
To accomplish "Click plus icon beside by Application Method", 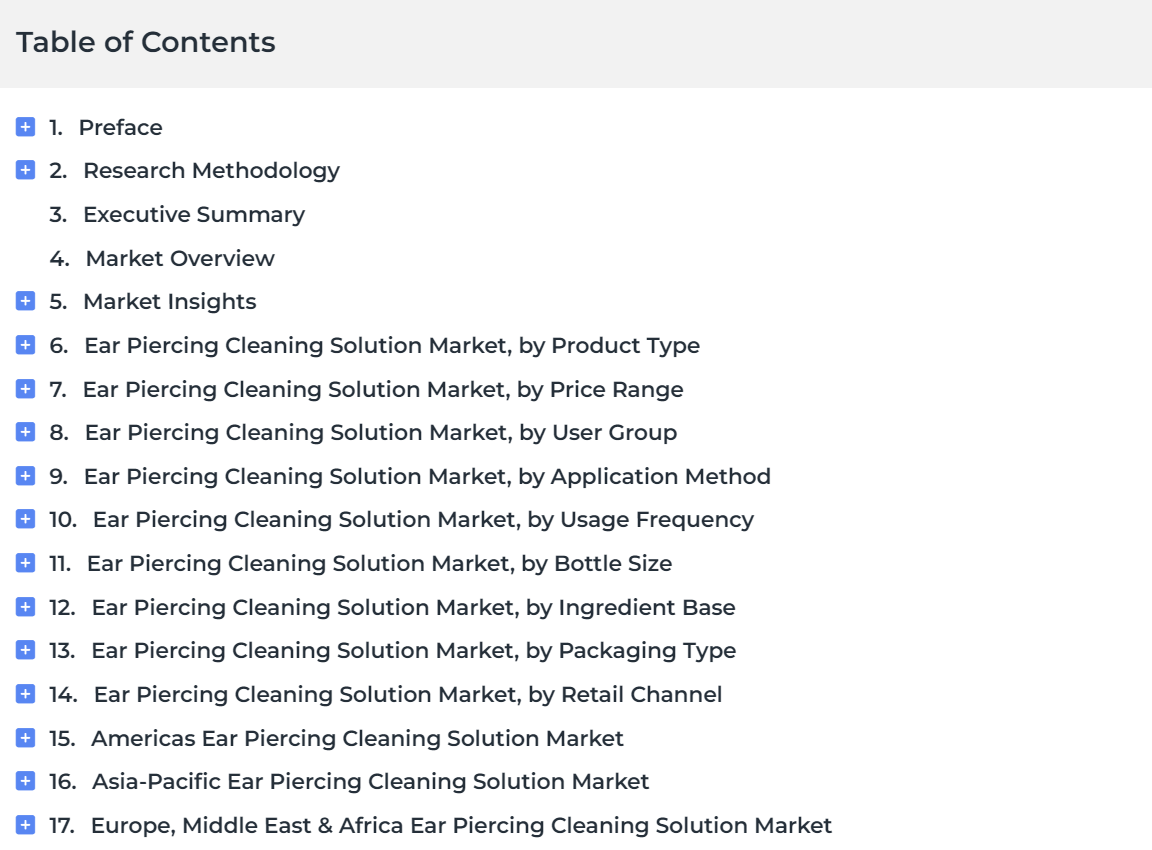I will coord(25,476).
